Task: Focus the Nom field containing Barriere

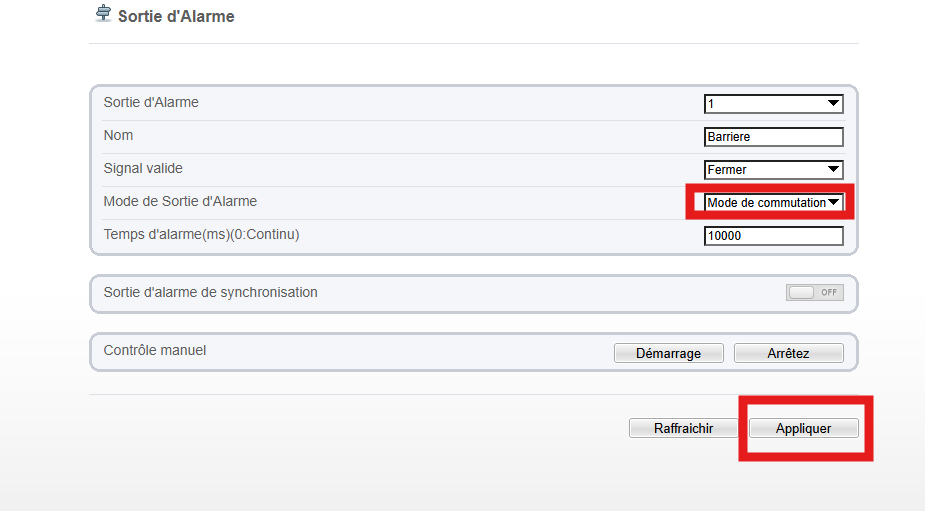Action: (773, 137)
